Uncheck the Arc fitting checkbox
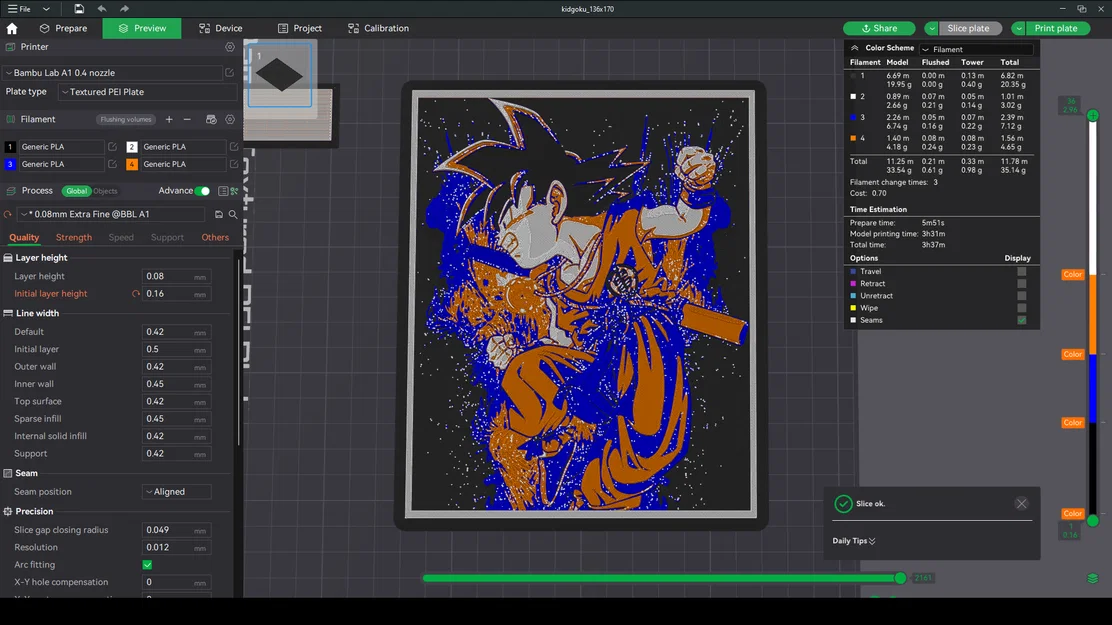This screenshot has width=1112, height=625. (148, 565)
